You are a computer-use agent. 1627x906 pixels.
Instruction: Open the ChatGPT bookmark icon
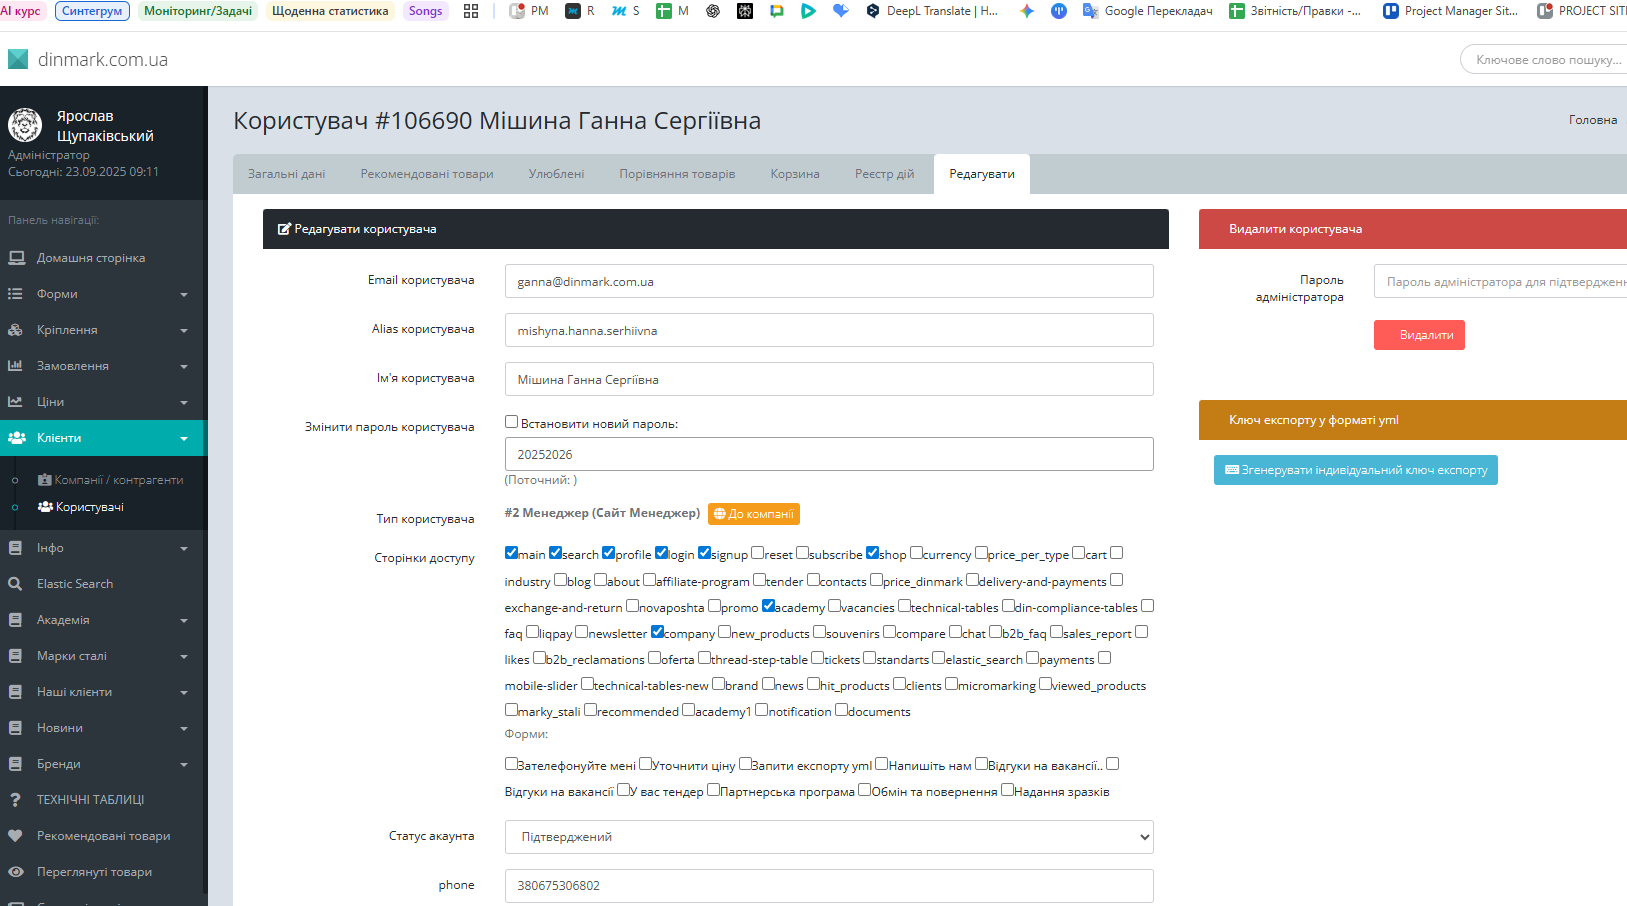tap(713, 11)
